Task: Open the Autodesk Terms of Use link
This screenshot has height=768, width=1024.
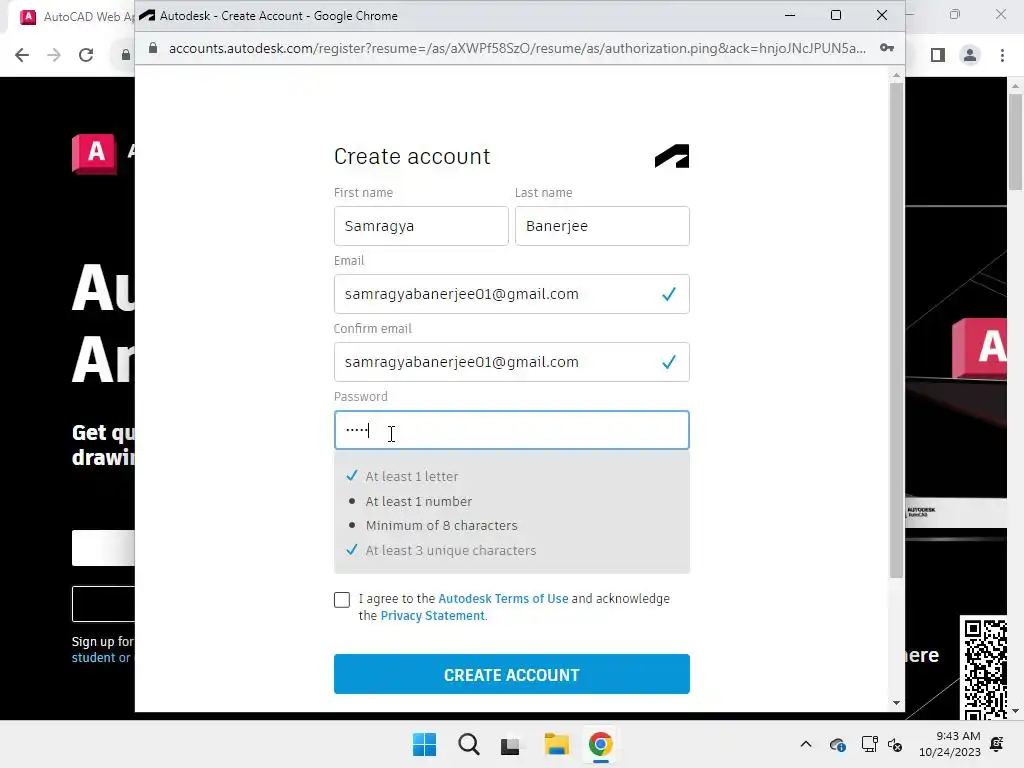Action: tap(503, 598)
